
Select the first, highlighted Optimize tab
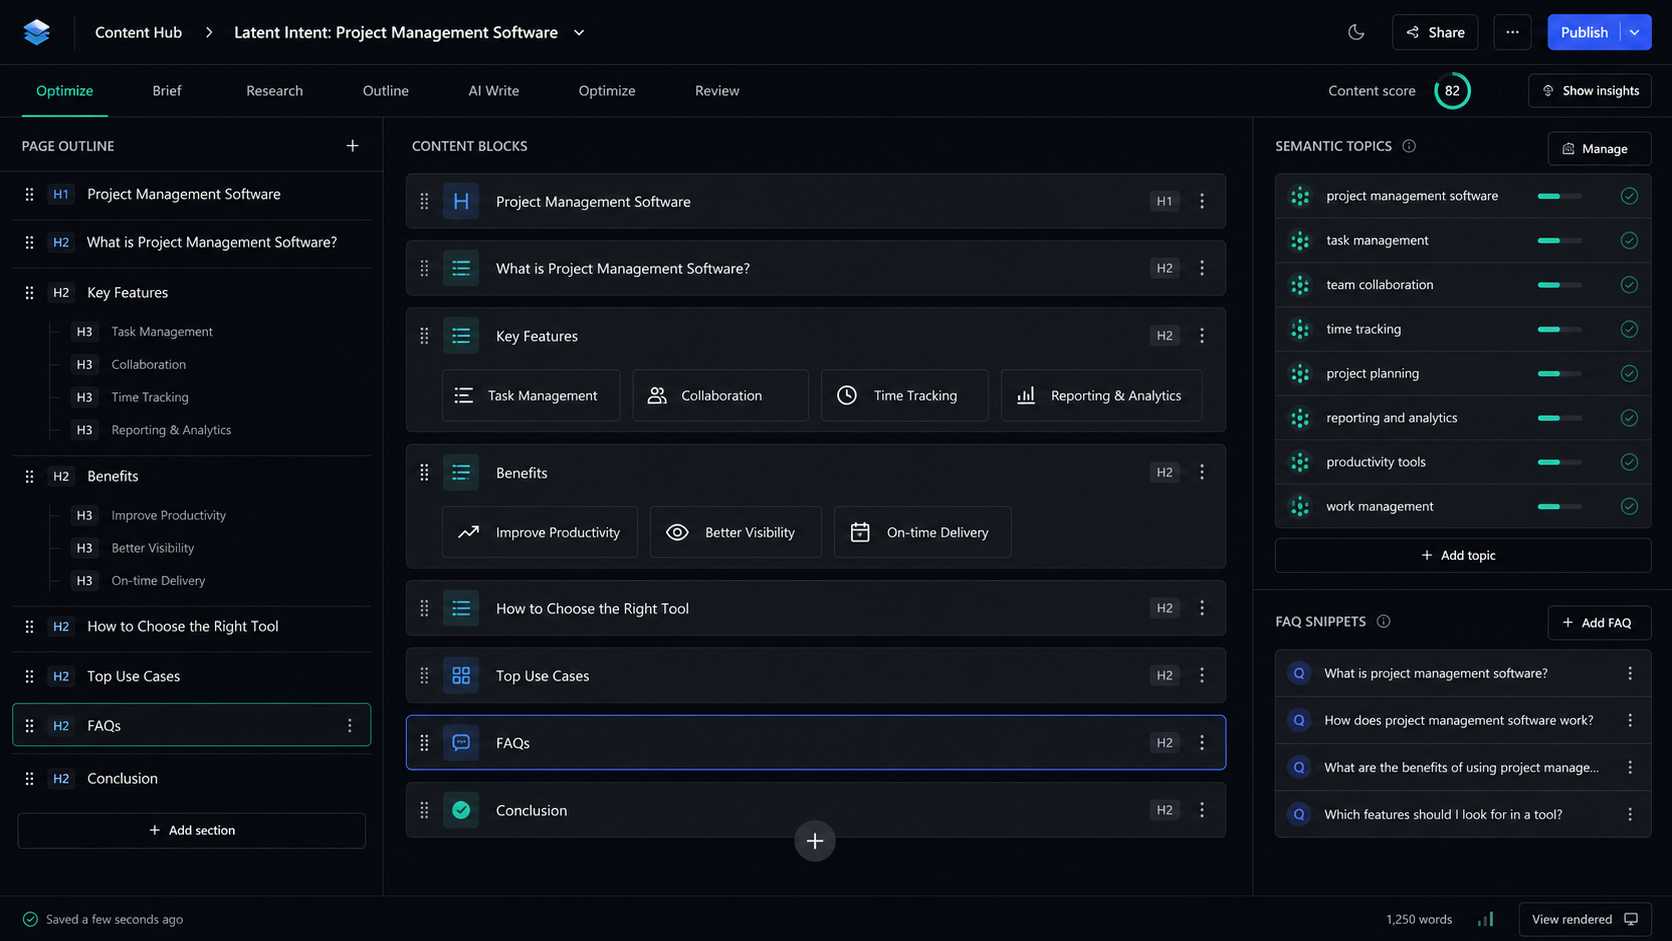64,90
